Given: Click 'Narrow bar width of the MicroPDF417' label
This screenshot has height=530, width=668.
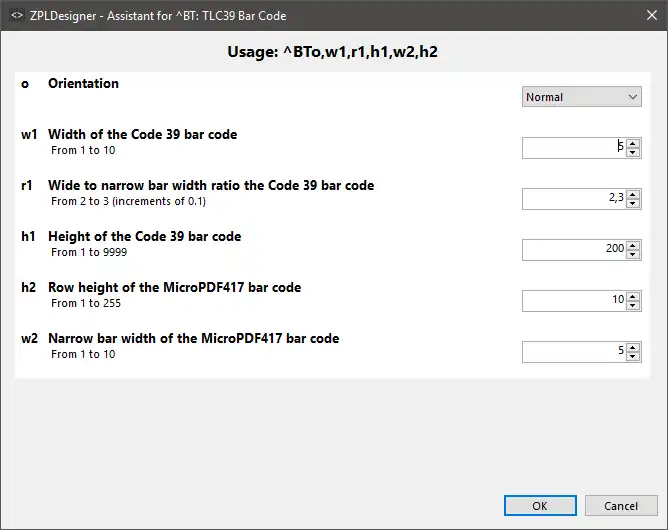Looking at the screenshot, I should [194, 339].
